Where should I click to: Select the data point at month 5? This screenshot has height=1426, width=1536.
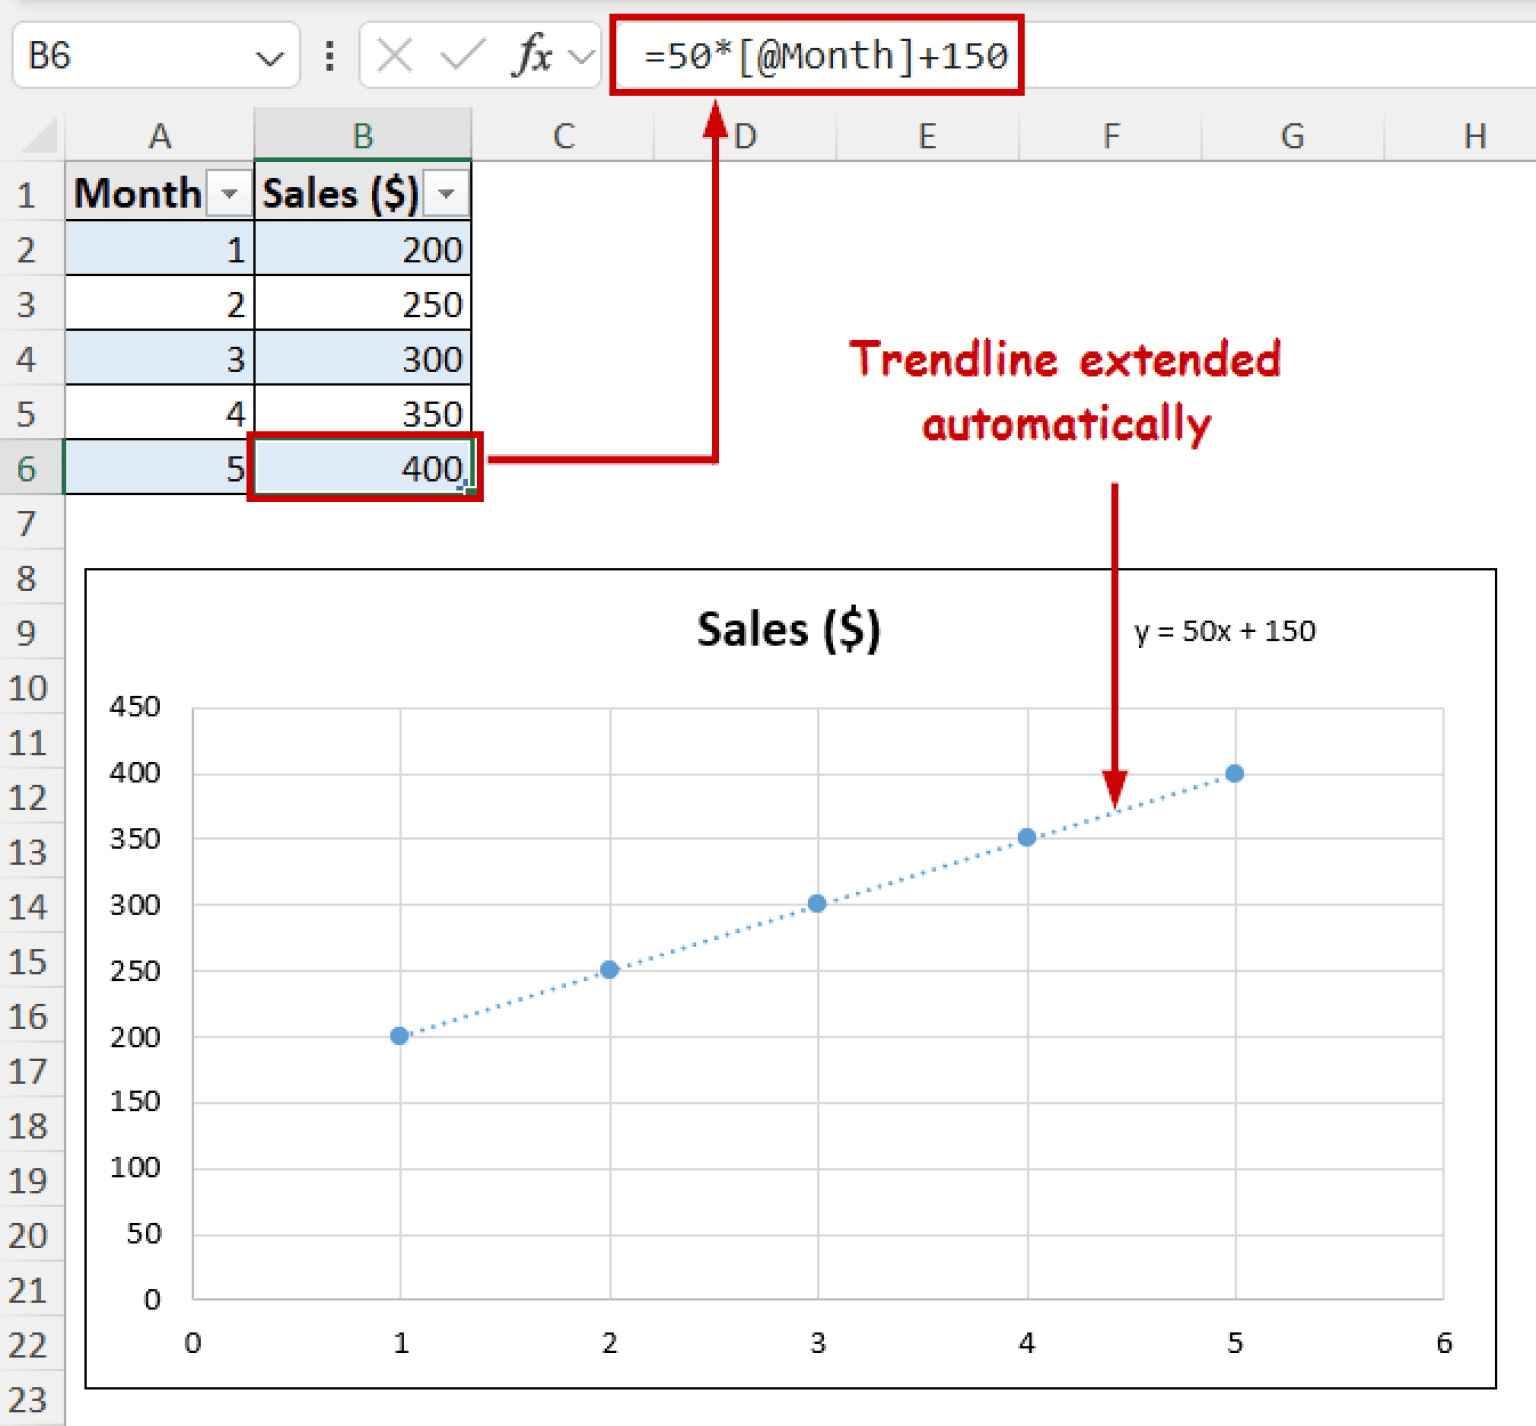click(x=1234, y=772)
